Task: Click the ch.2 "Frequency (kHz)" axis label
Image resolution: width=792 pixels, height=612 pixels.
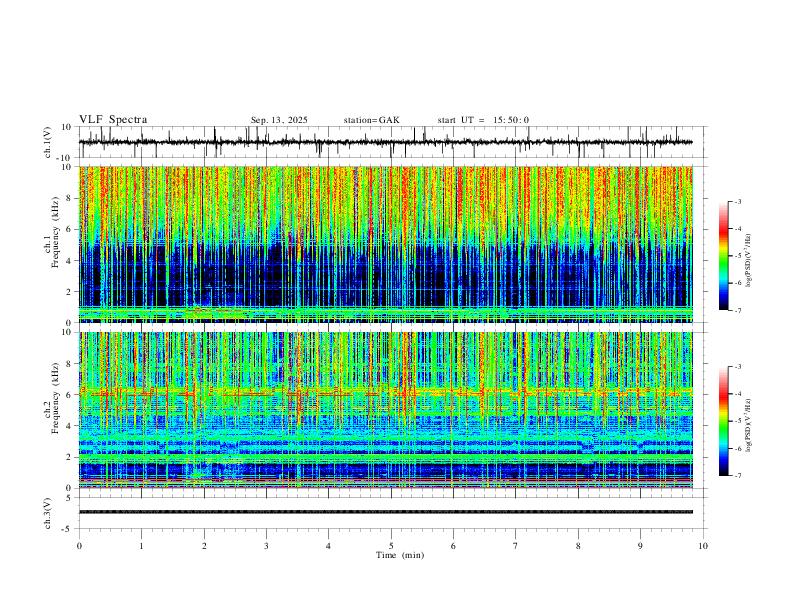Action: 55,398
